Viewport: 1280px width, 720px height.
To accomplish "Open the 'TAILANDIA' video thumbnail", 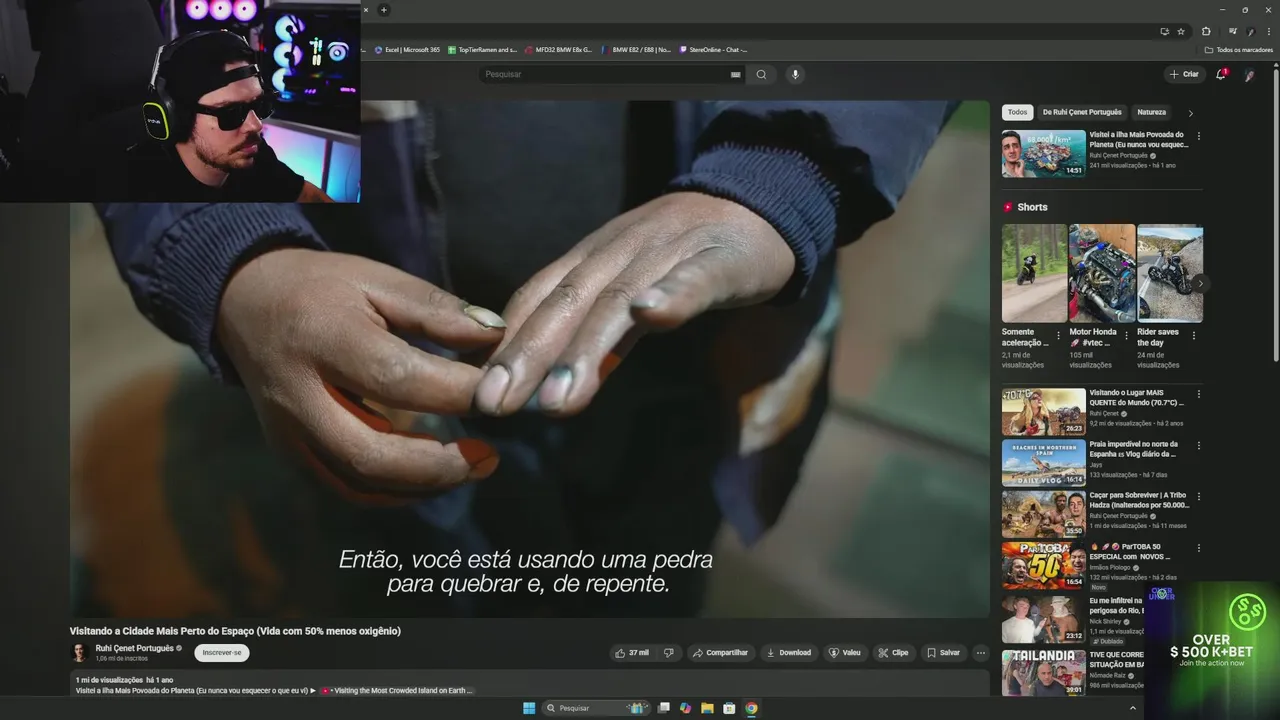I will pyautogui.click(x=1043, y=672).
